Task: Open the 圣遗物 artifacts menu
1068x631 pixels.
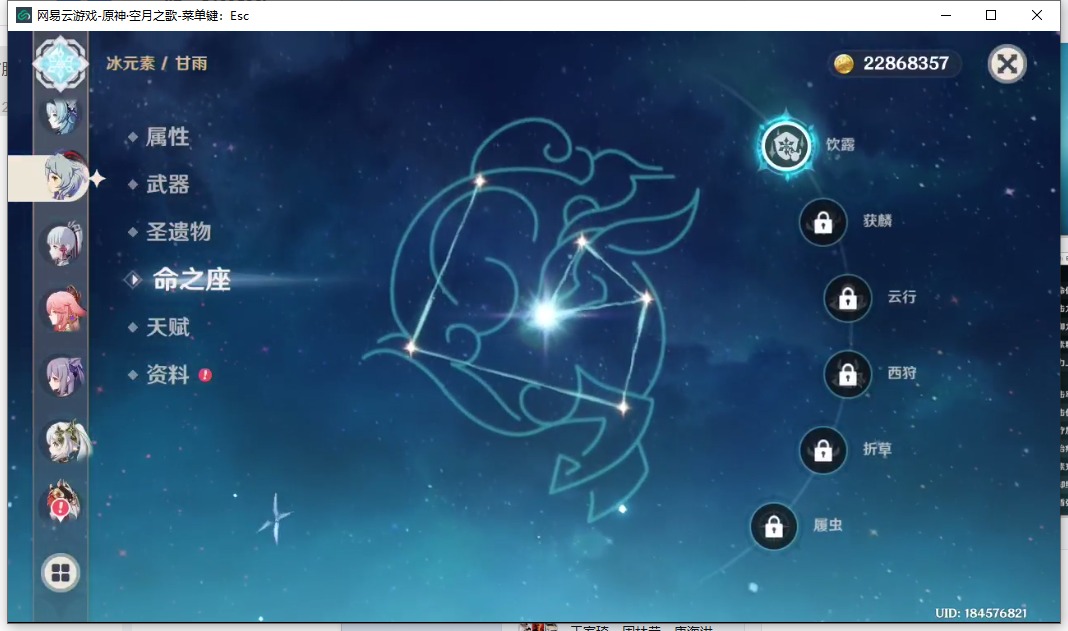Action: point(178,232)
